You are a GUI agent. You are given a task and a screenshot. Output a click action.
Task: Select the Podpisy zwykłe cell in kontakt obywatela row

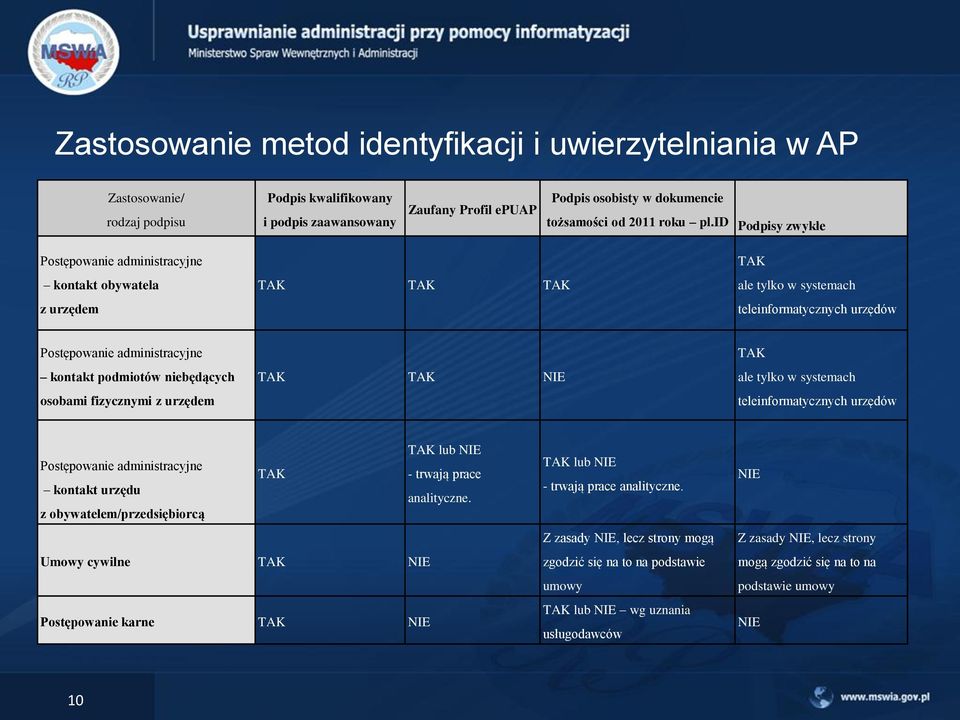821,284
